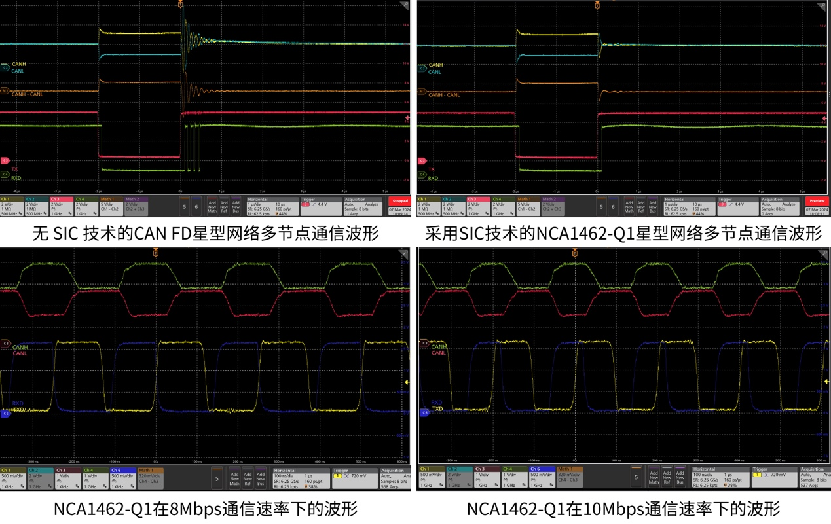Open Trigger badge in 10Mbps panel

tap(775, 478)
